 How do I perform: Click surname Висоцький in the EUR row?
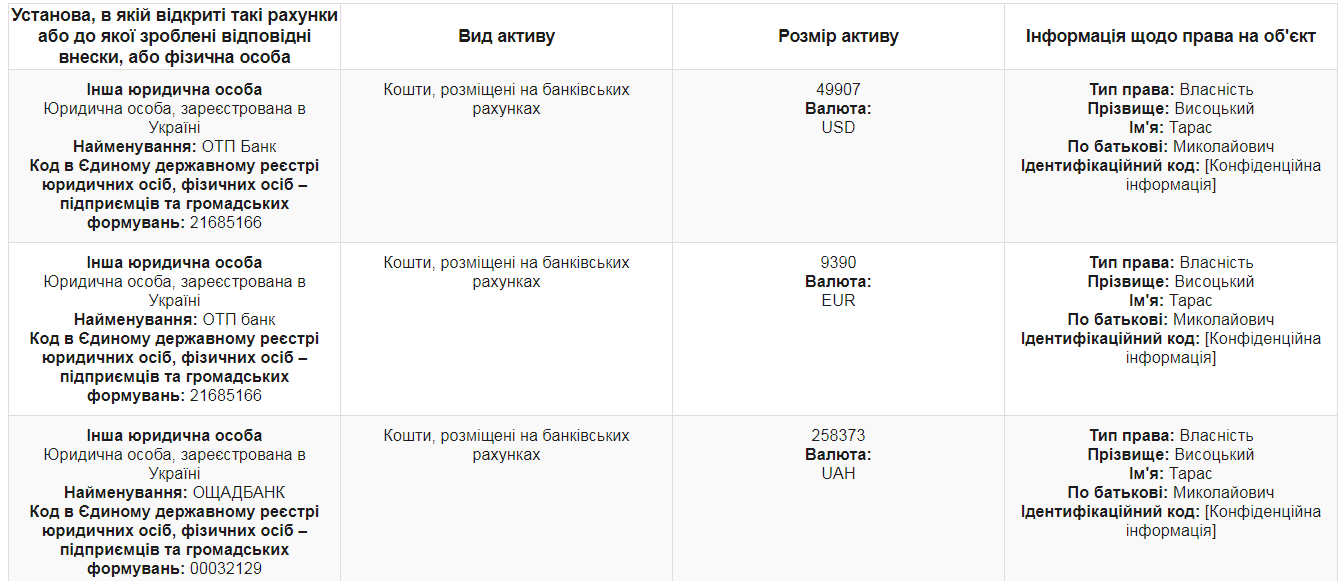(1214, 282)
